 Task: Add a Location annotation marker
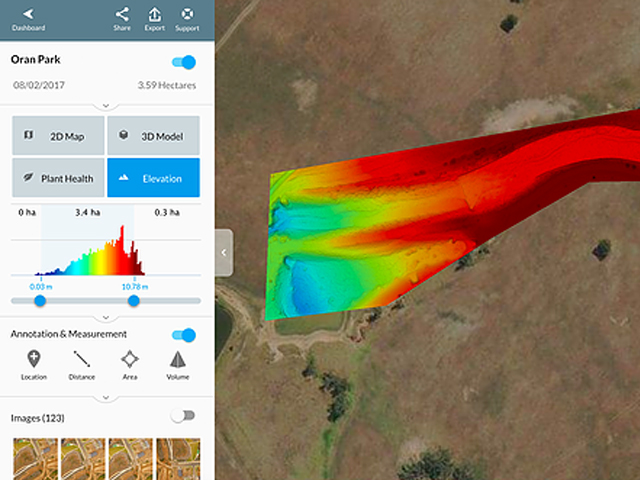pos(34,365)
